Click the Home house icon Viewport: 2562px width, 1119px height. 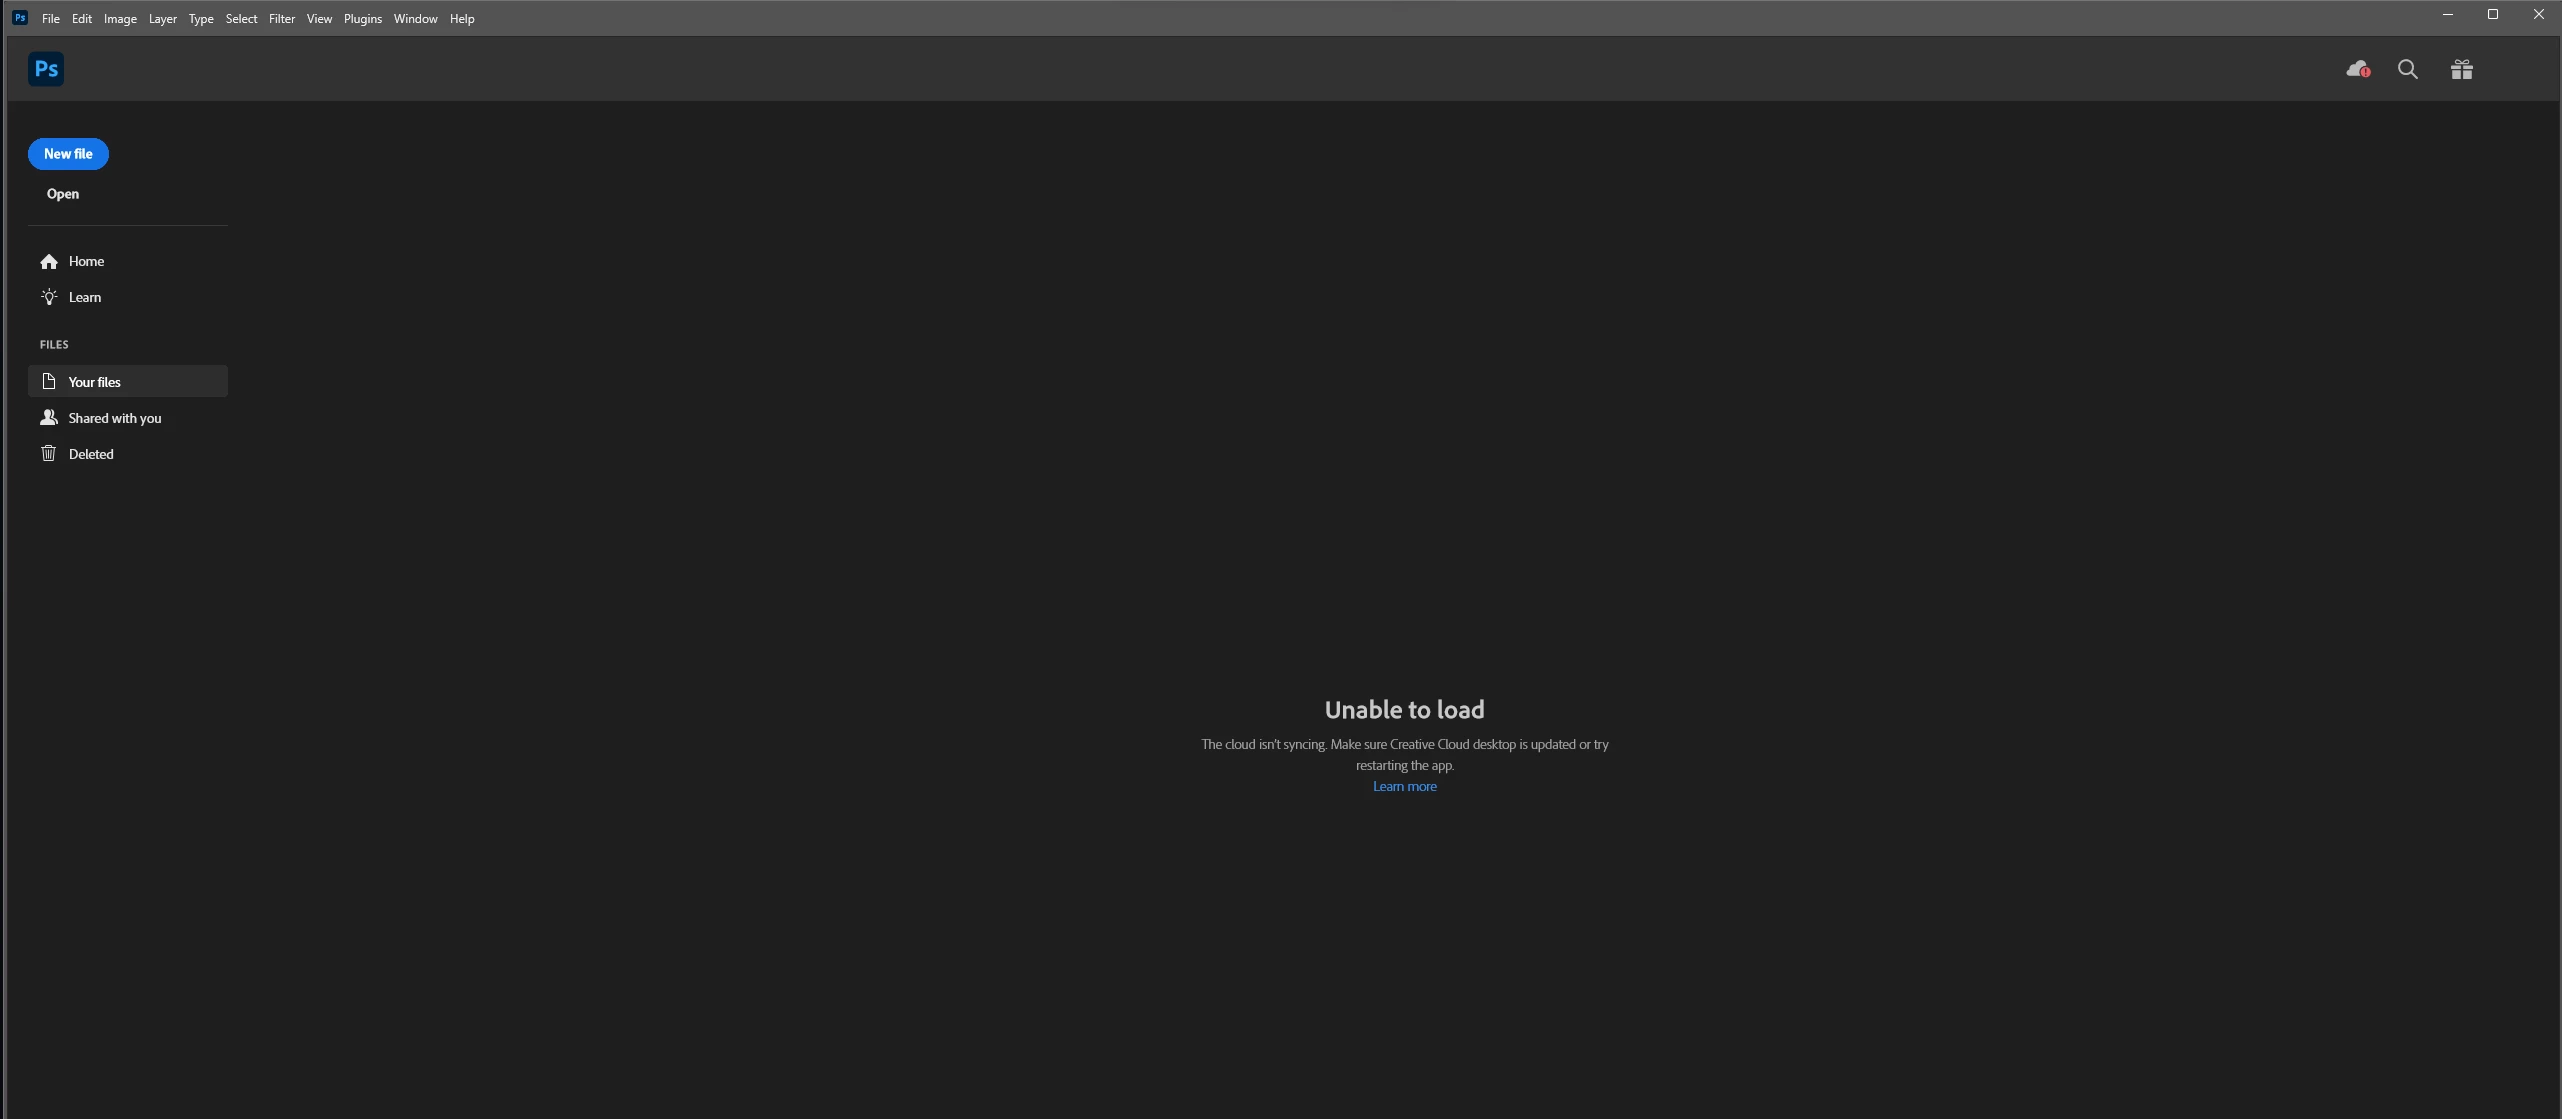tap(49, 262)
